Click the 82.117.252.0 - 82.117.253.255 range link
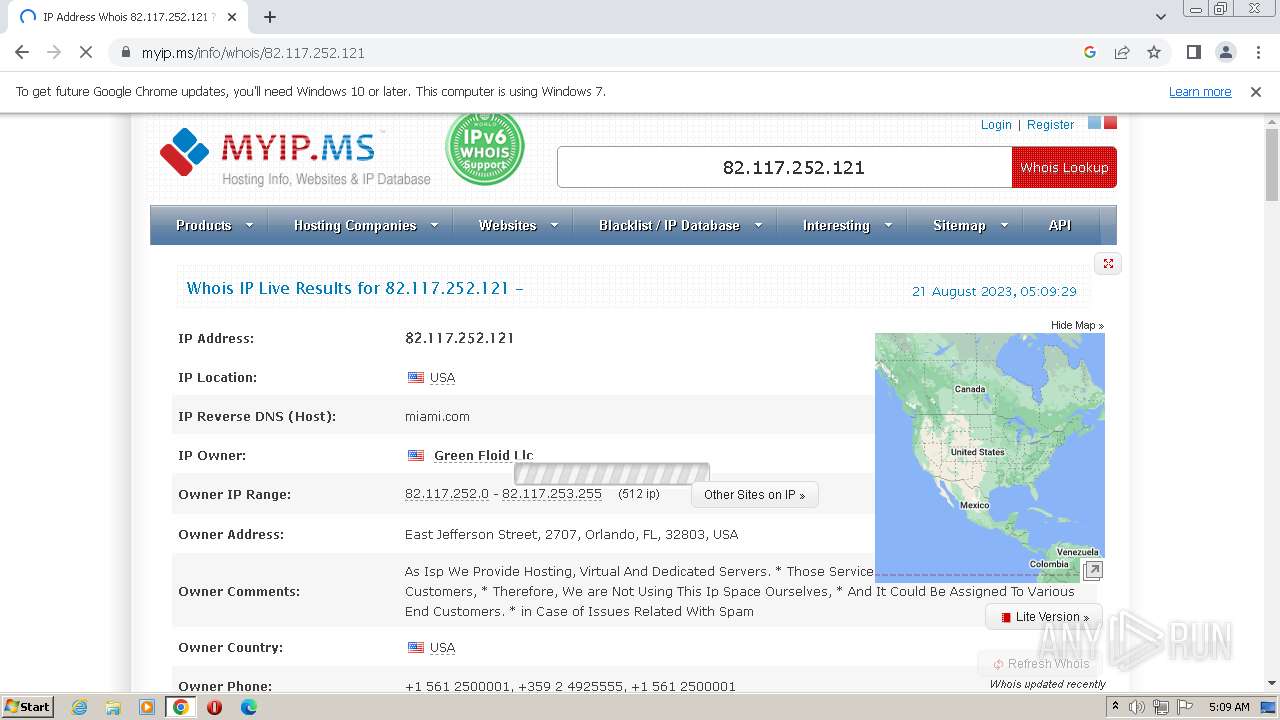Viewport: 1280px width, 720px height. 503,494
